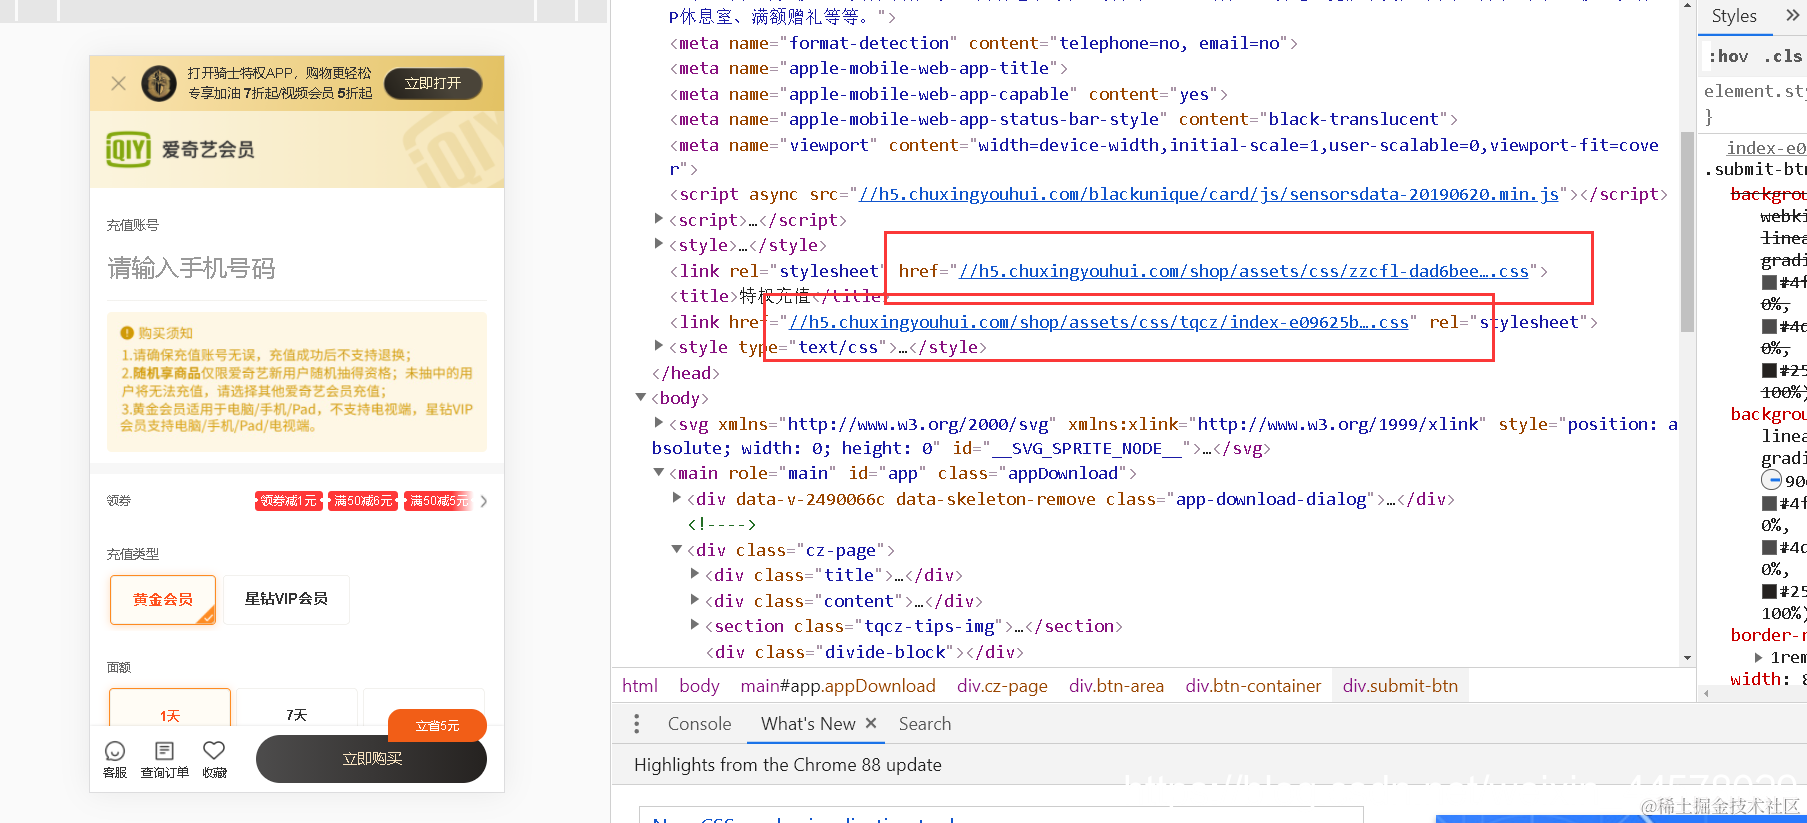This screenshot has height=823, width=1807.
Task: Expand the div class content node
Action: click(694, 599)
